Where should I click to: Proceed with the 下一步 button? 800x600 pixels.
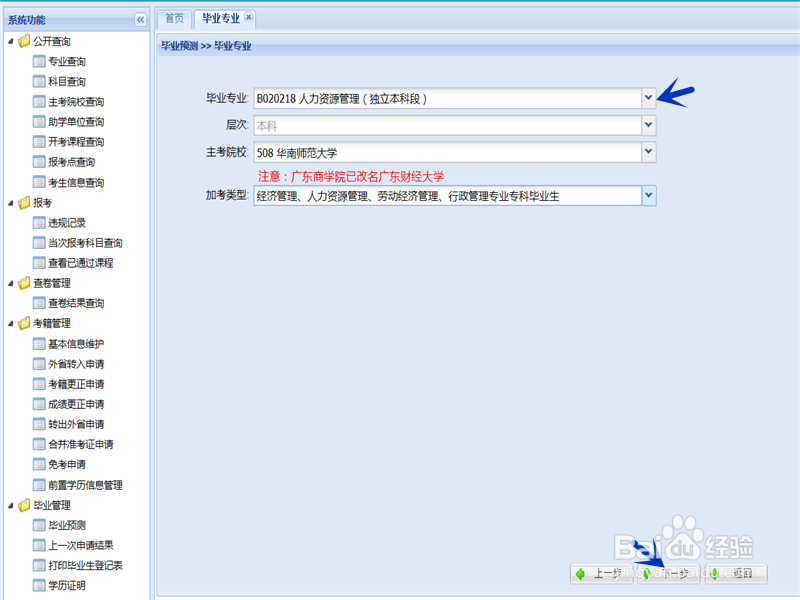pos(668,574)
